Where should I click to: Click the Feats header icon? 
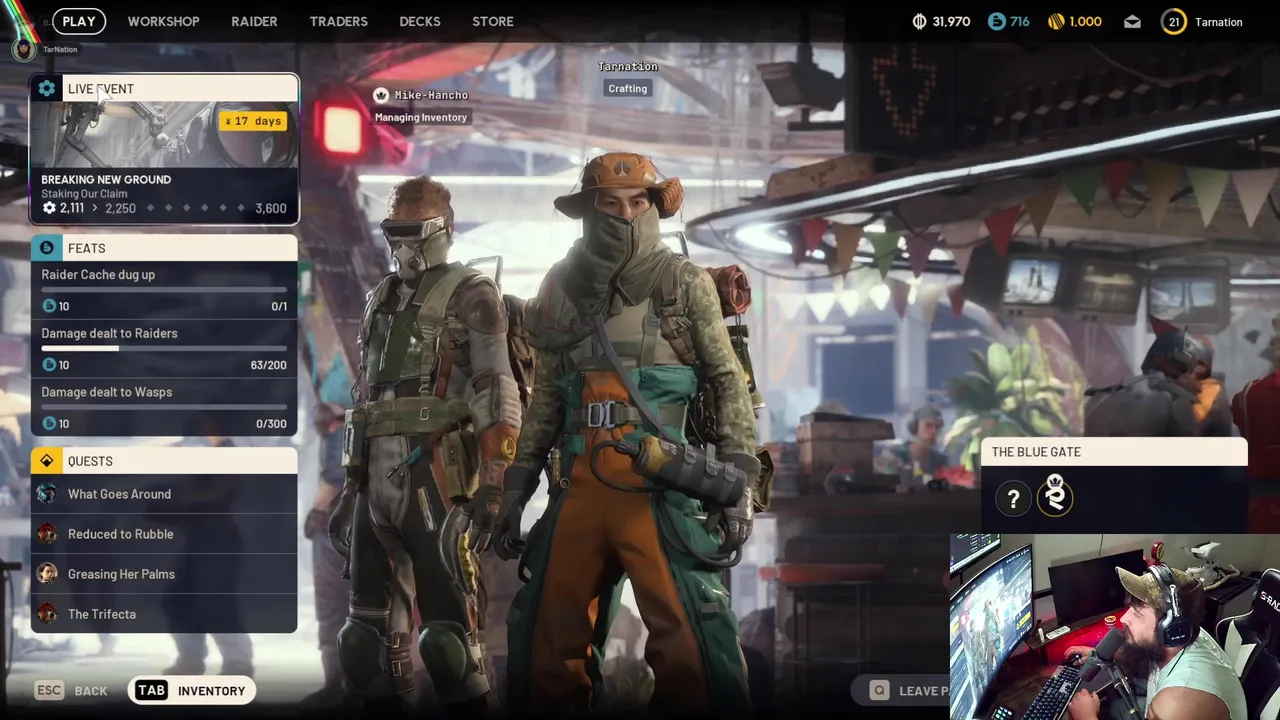(x=46, y=248)
